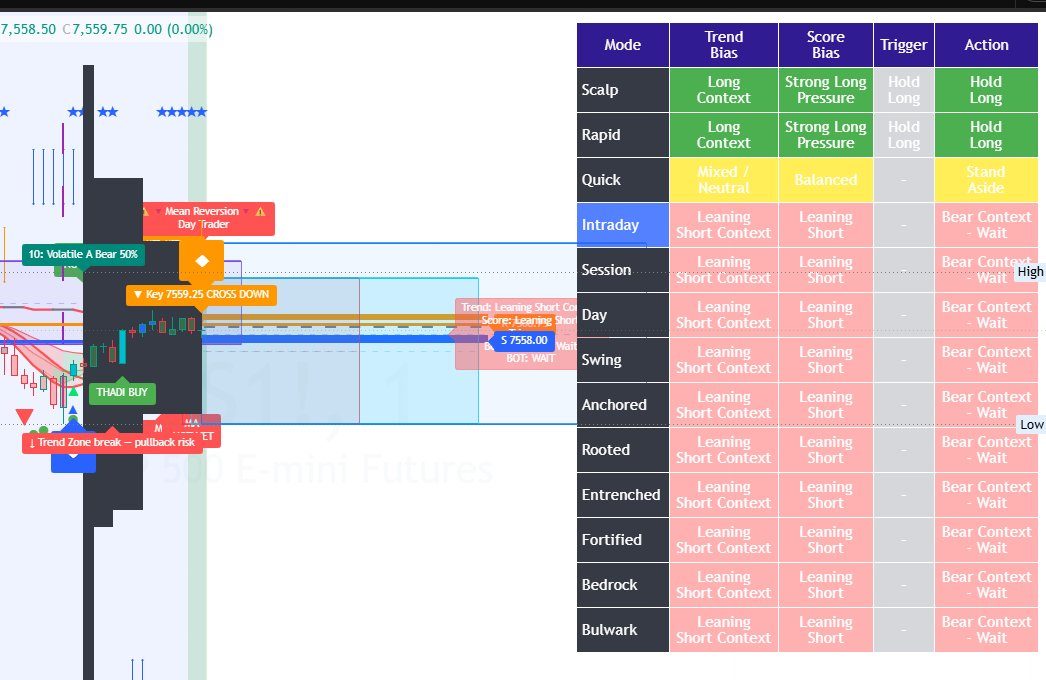Click the Mode column header
Image resolution: width=1046 pixels, height=680 pixels.
[622, 45]
